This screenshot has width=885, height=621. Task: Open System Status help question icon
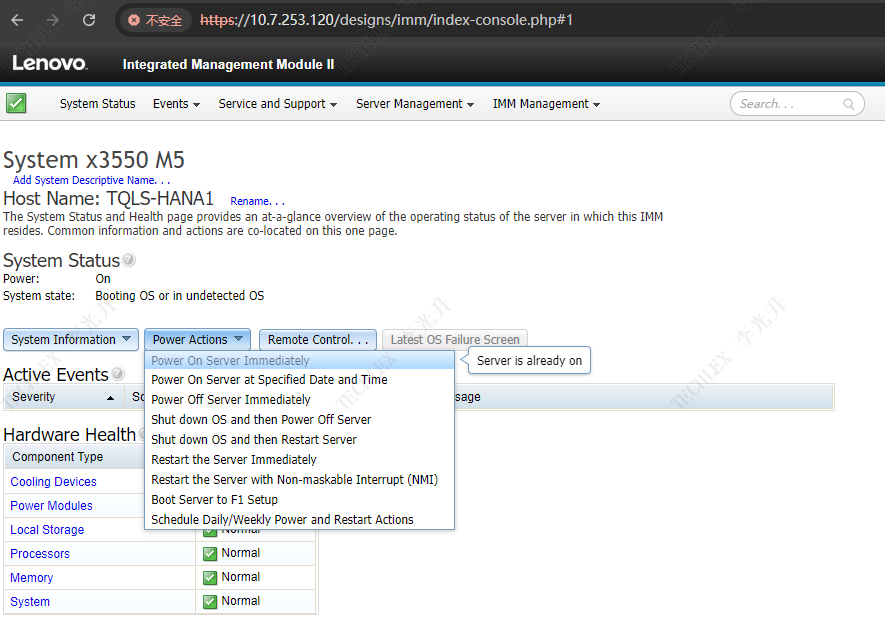(x=129, y=260)
